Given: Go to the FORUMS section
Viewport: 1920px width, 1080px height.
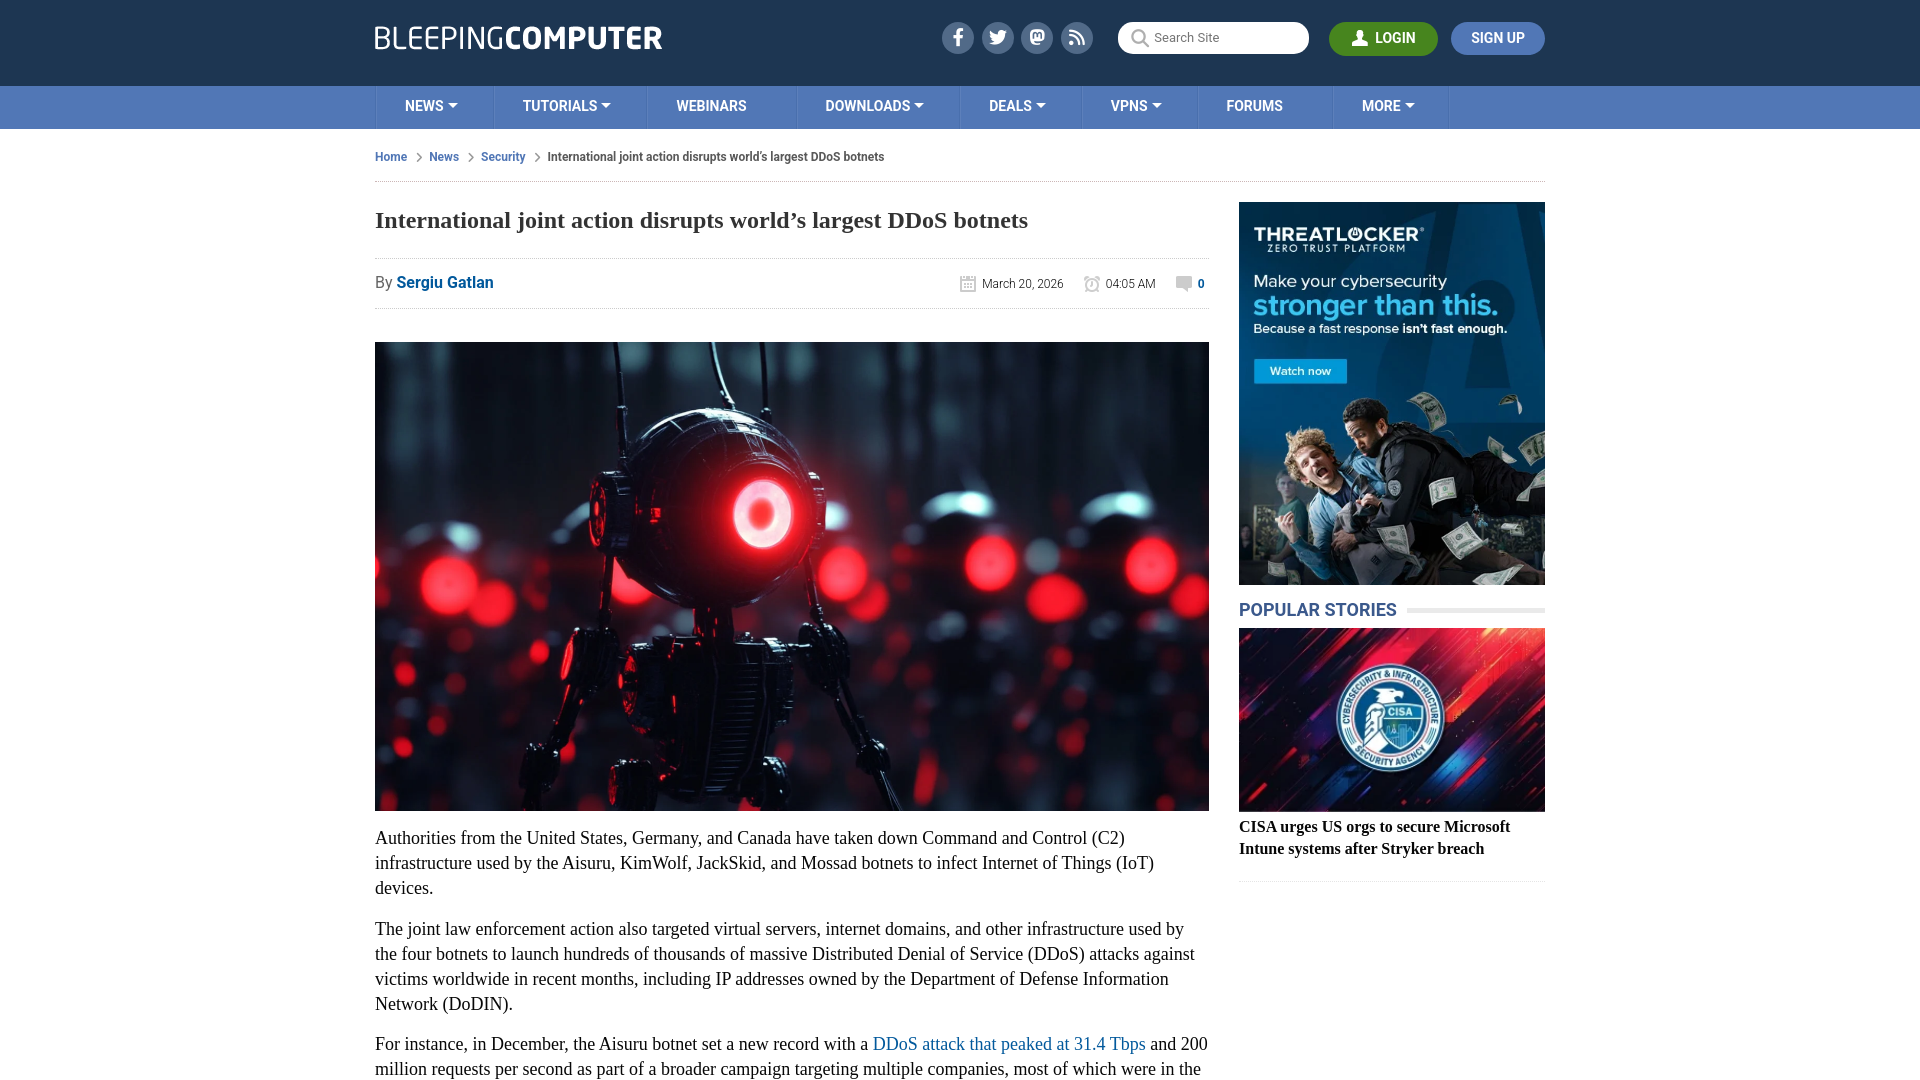Looking at the screenshot, I should tap(1254, 106).
